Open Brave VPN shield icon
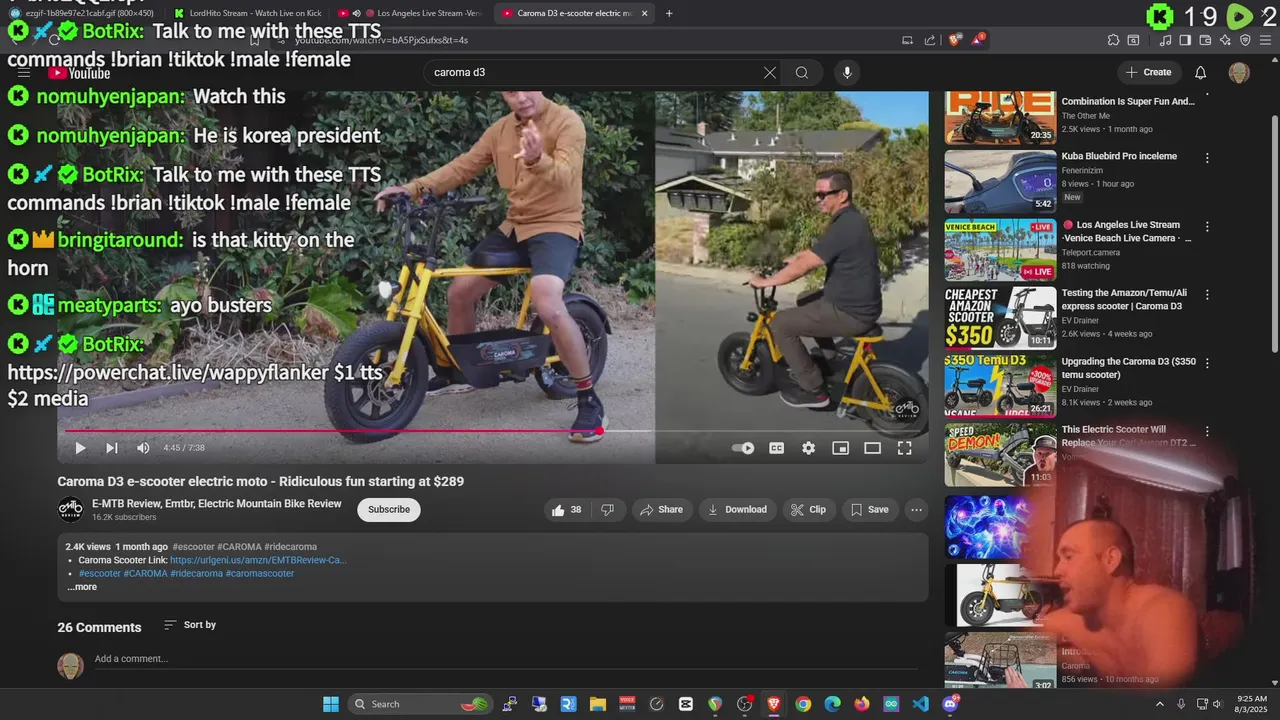The image size is (1280, 720). pos(1245,40)
